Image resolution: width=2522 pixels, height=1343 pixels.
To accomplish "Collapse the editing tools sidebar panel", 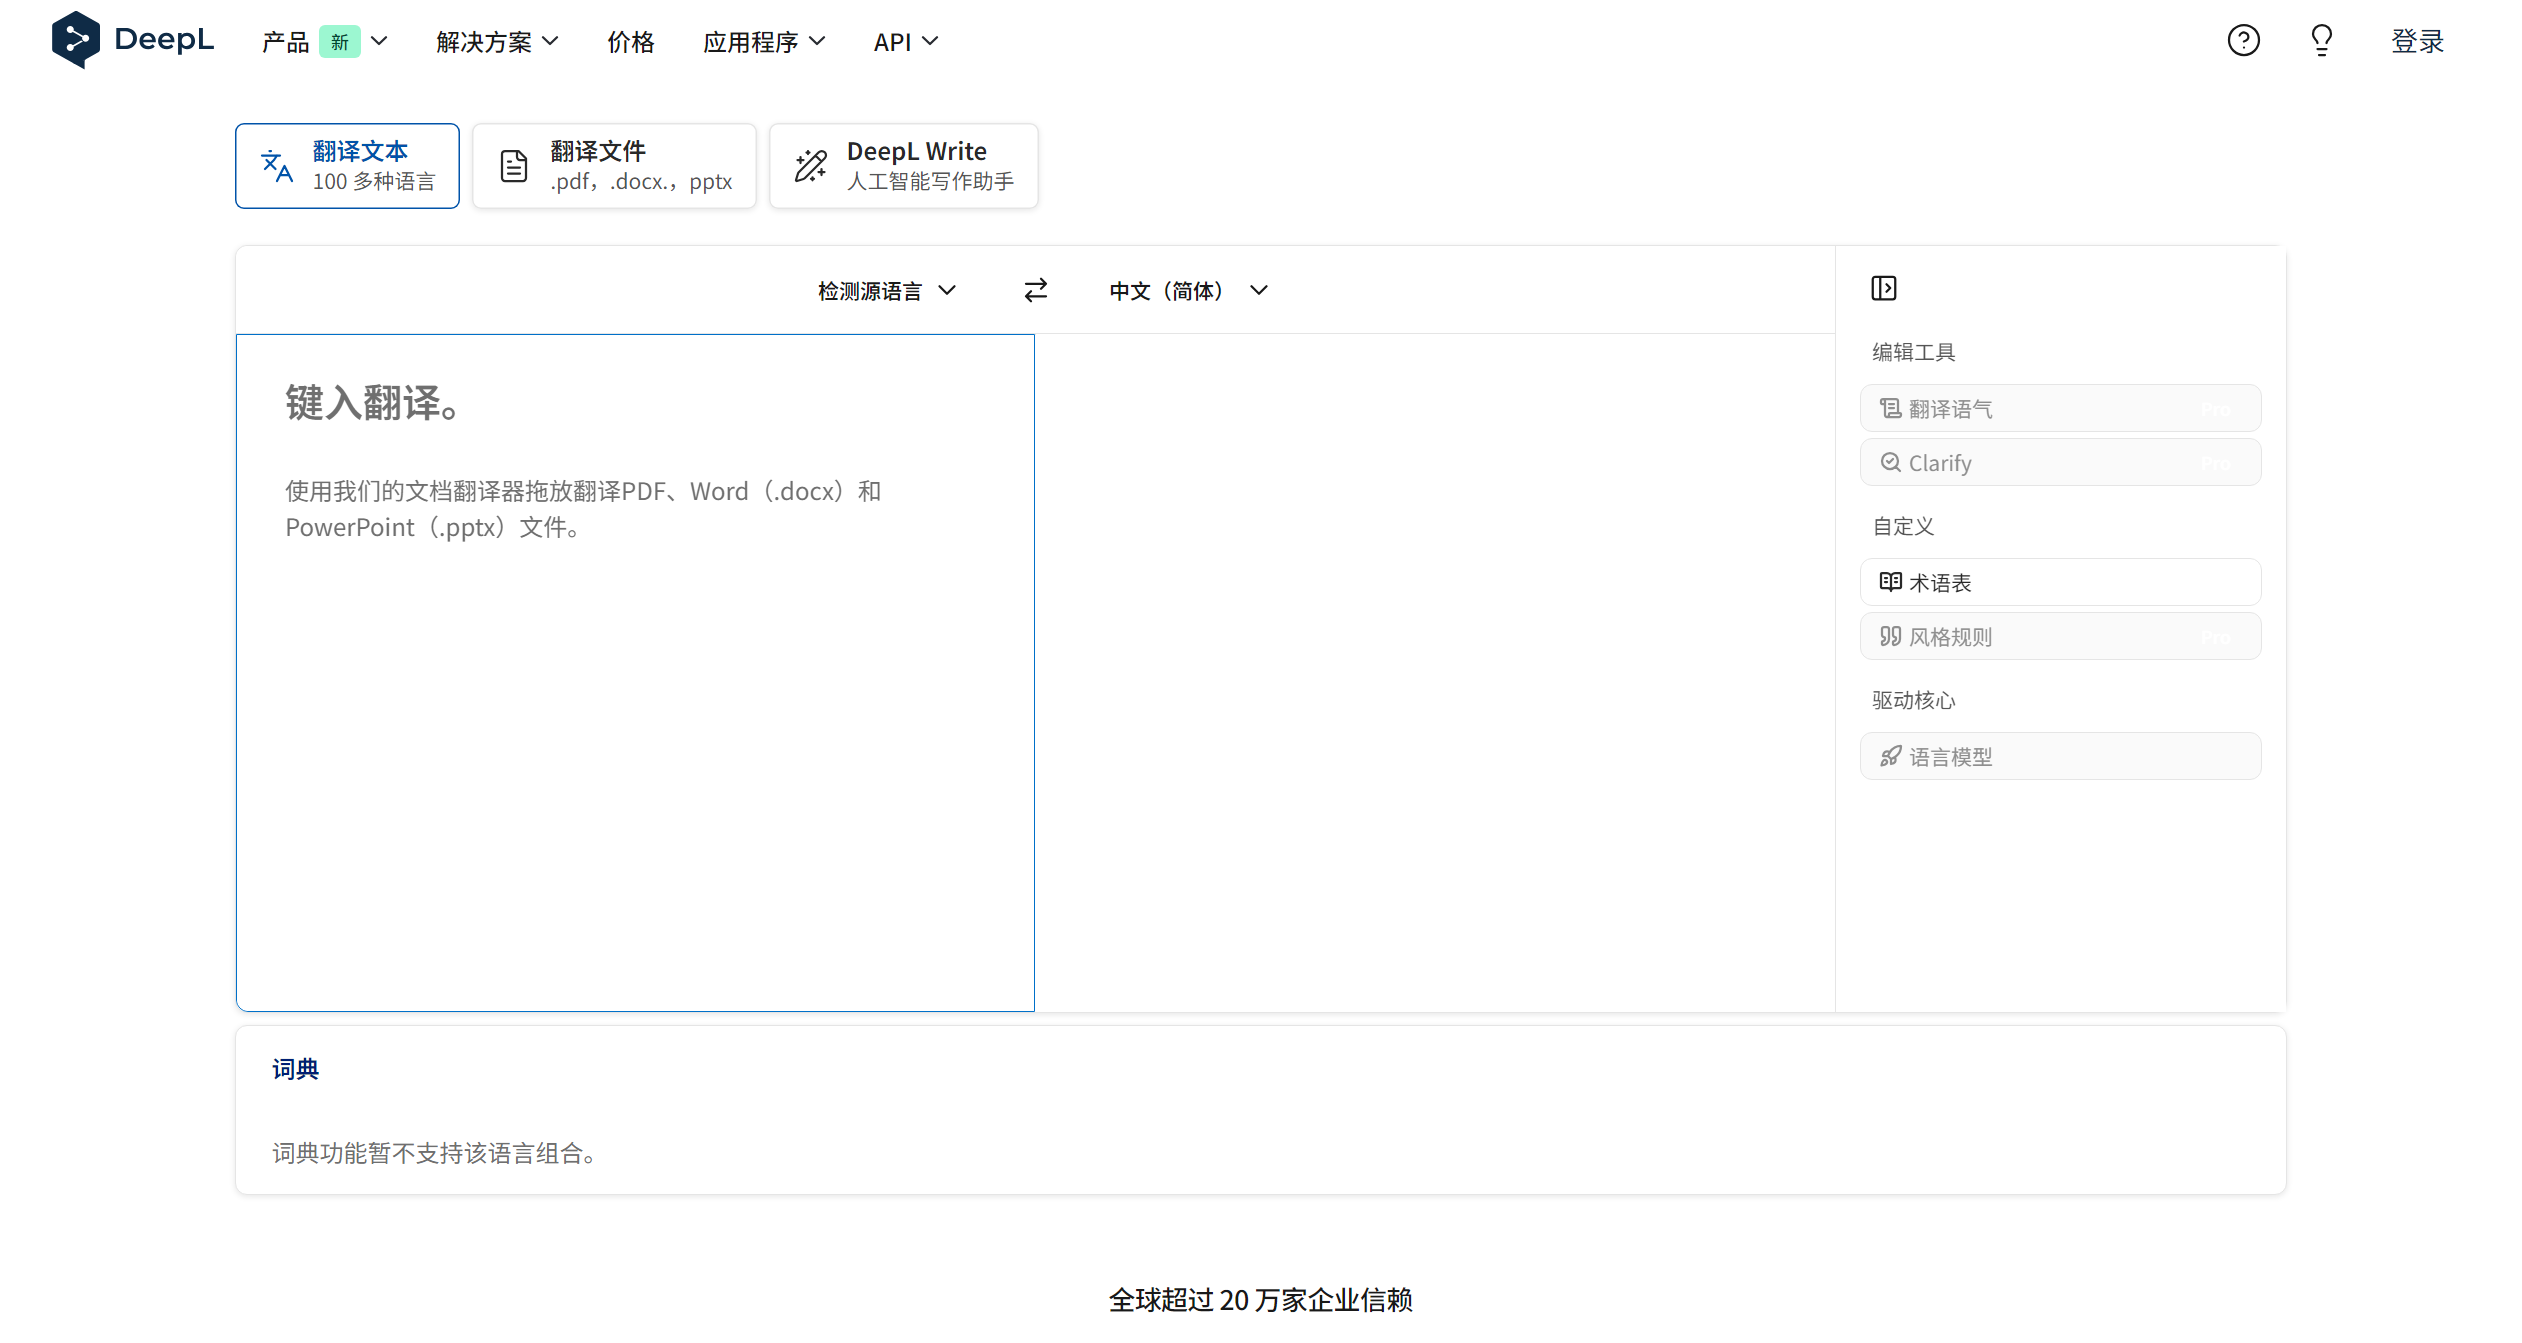I will [x=1884, y=288].
